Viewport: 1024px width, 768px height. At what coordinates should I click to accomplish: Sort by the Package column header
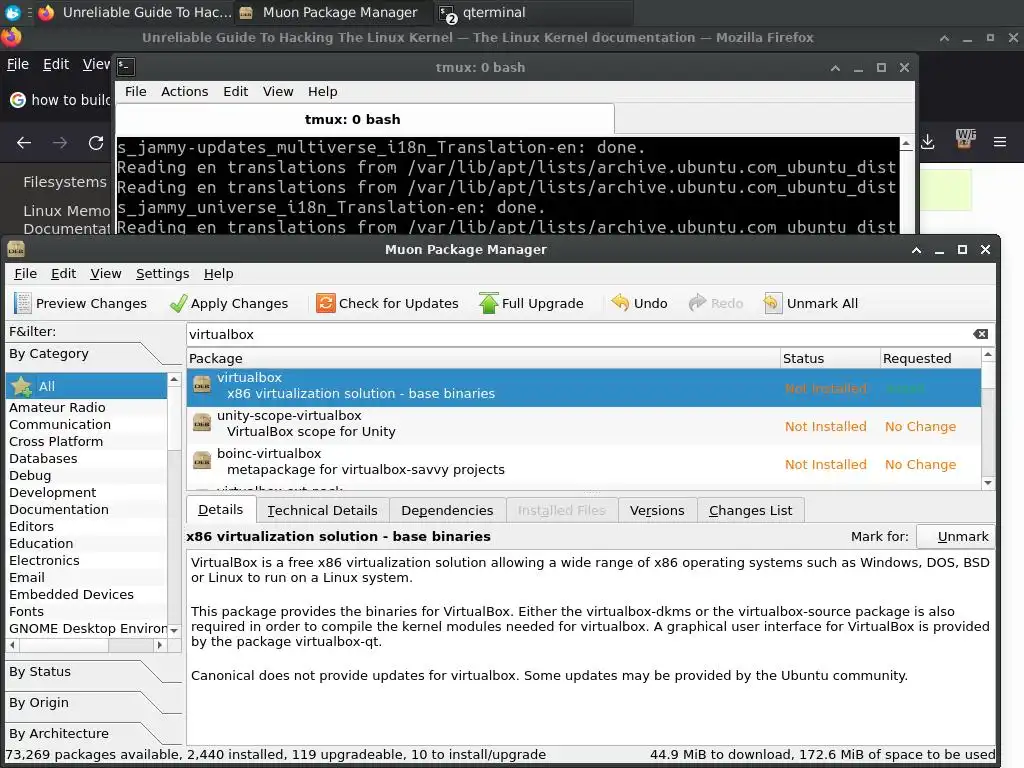pos(483,359)
